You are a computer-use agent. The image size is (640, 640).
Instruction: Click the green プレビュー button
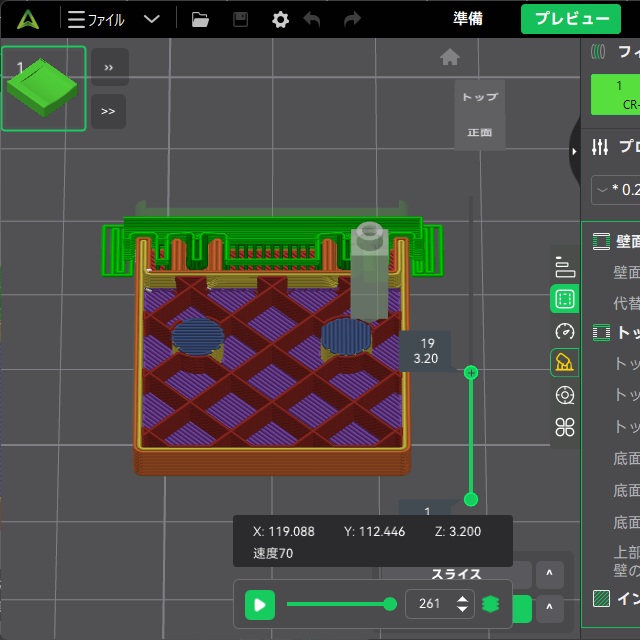tap(570, 19)
